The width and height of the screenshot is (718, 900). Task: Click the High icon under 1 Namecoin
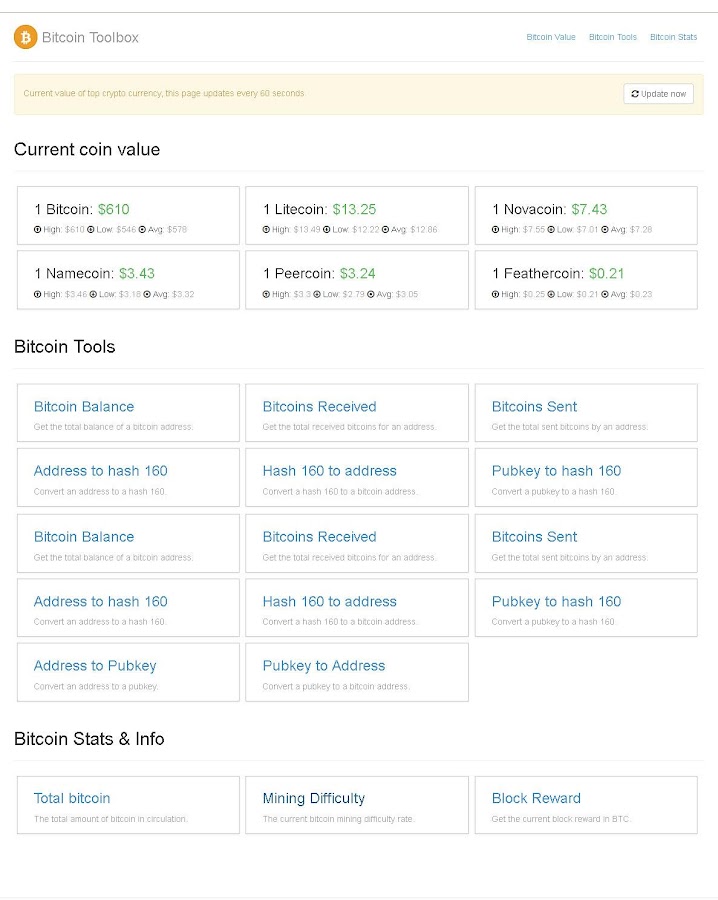[38, 294]
